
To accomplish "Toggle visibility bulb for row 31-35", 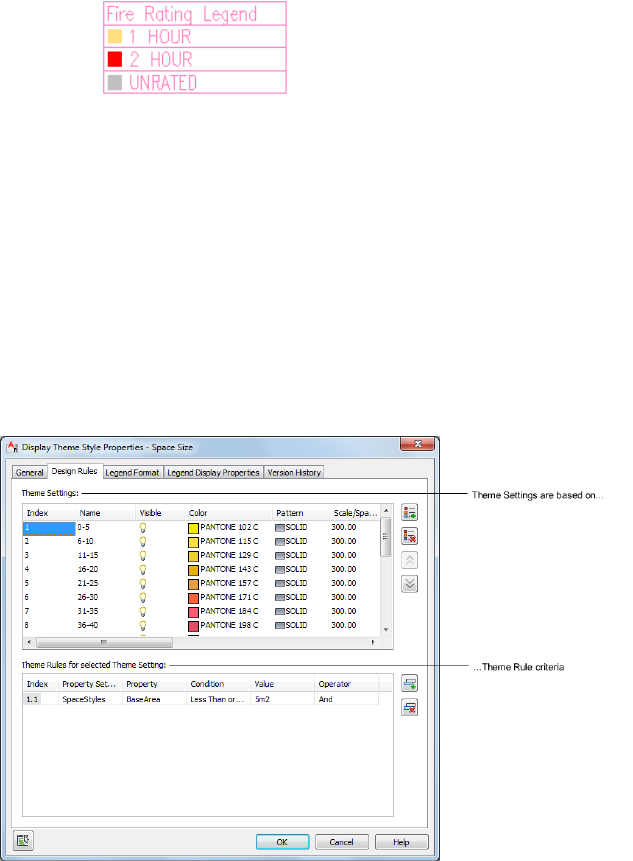I will point(143,612).
